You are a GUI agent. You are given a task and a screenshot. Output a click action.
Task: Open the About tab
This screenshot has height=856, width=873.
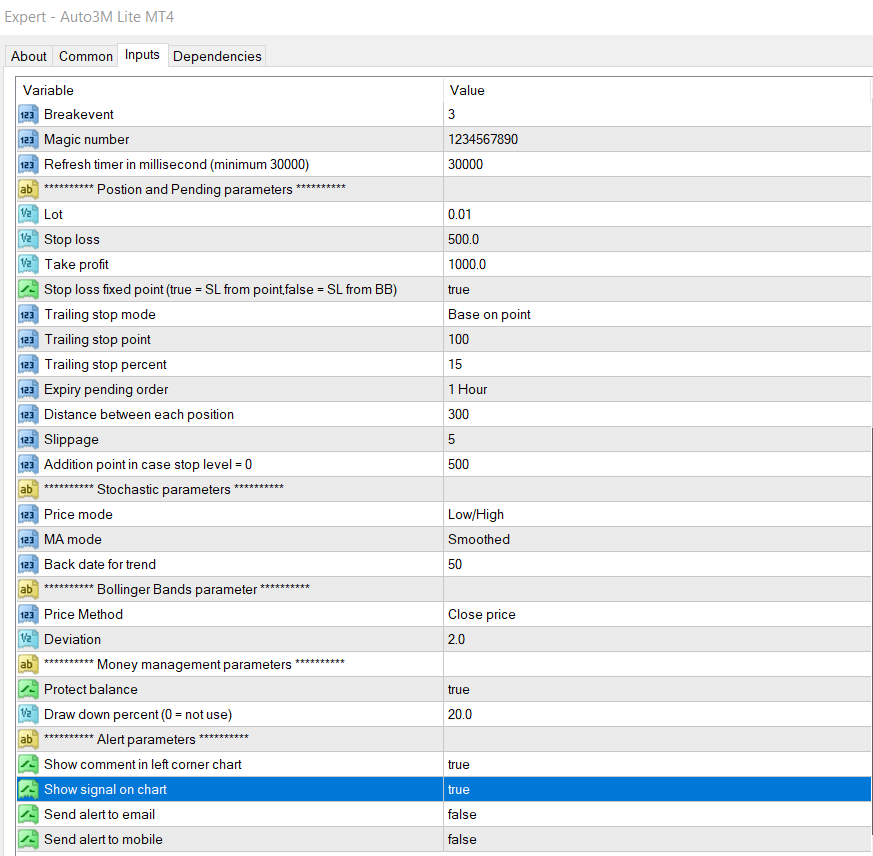(x=29, y=56)
